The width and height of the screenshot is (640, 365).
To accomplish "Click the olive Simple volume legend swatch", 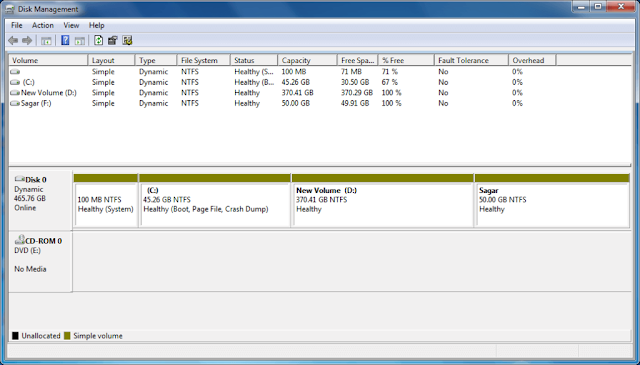I will pyautogui.click(x=67, y=336).
